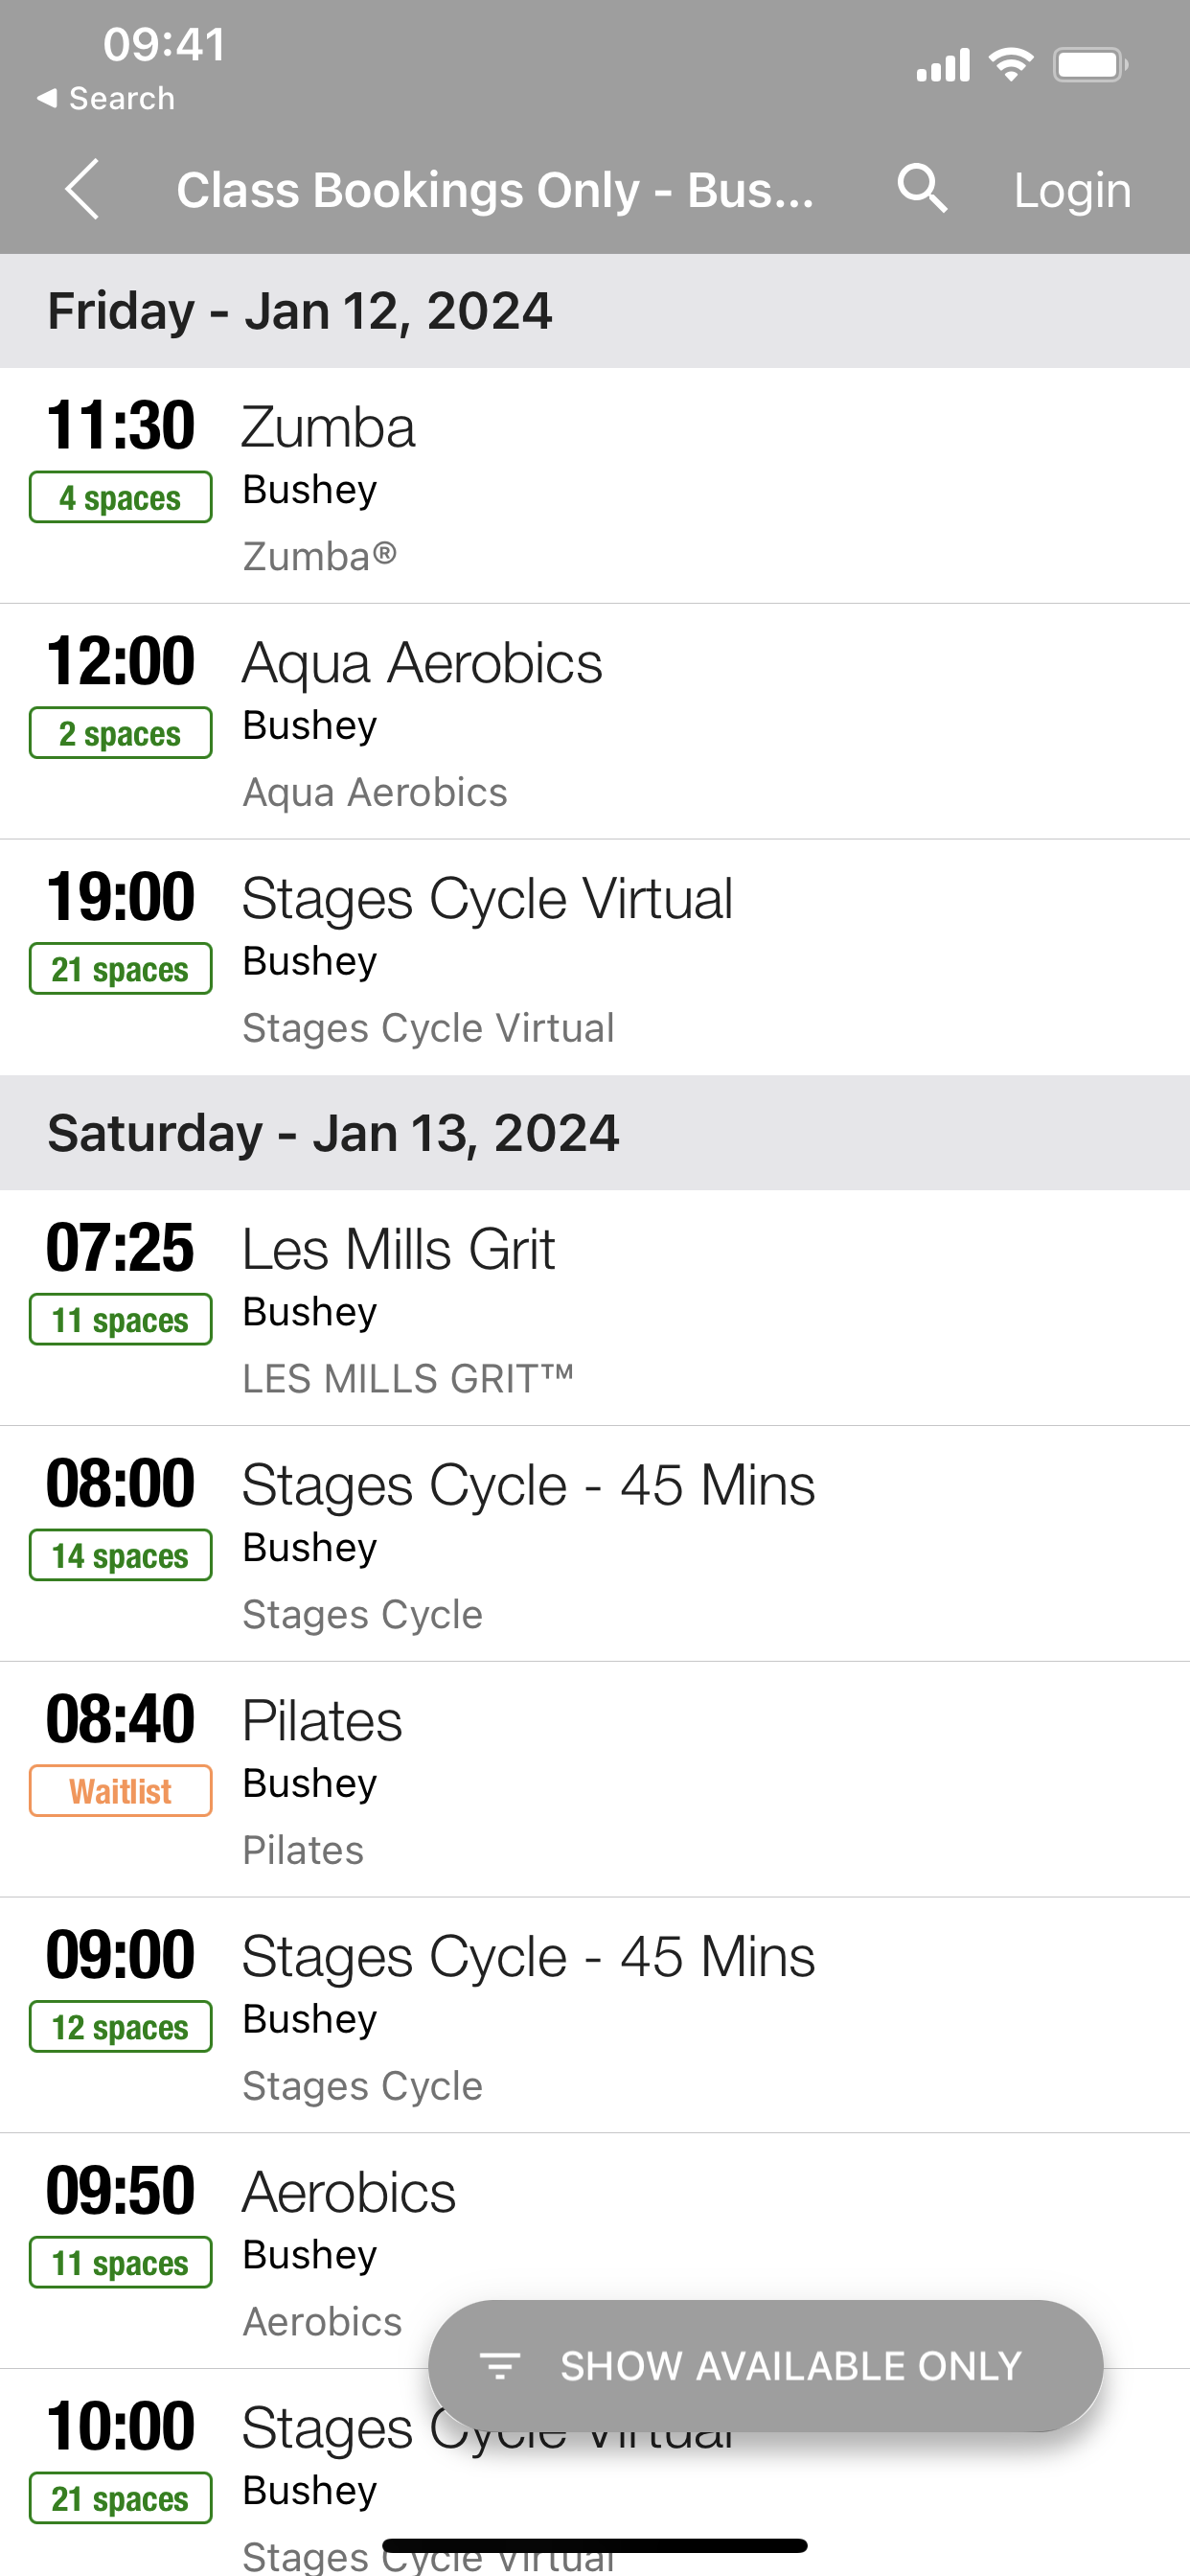The height and width of the screenshot is (2576, 1190).
Task: Return to Search via status bar
Action: pyautogui.click(x=105, y=98)
